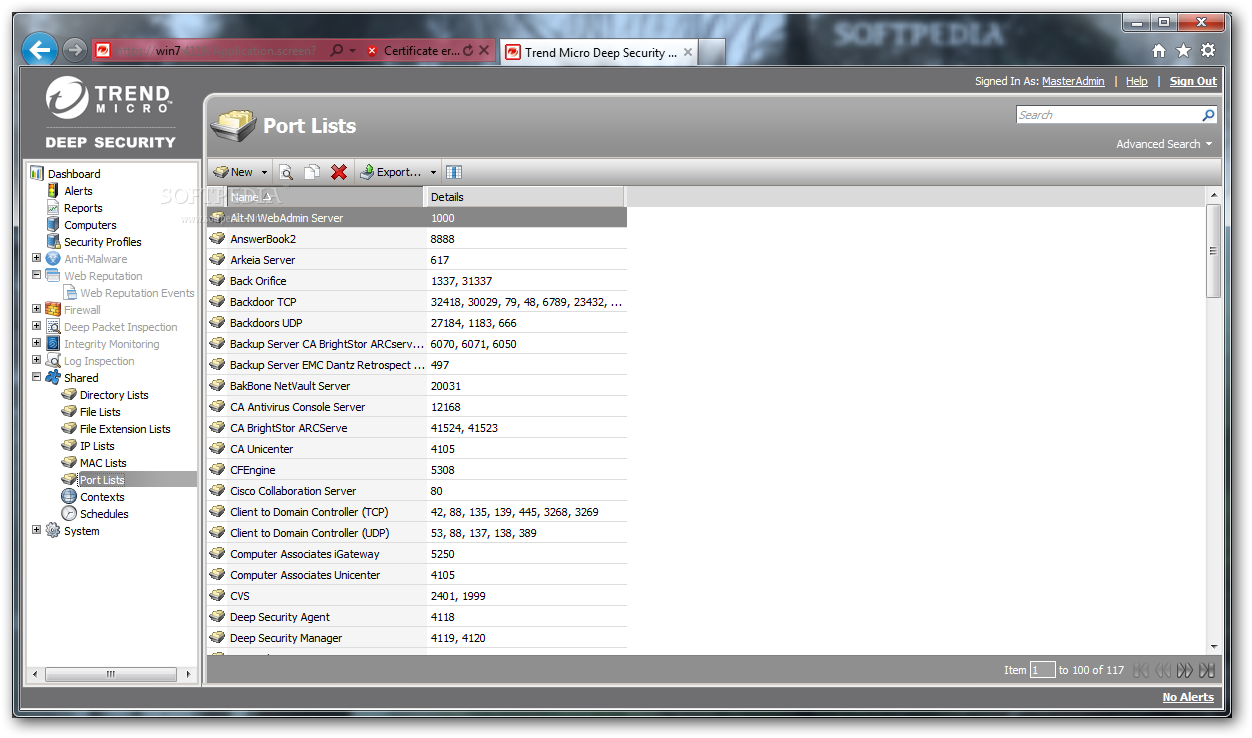Expand the Deep Packet Inspection node

pos(37,326)
